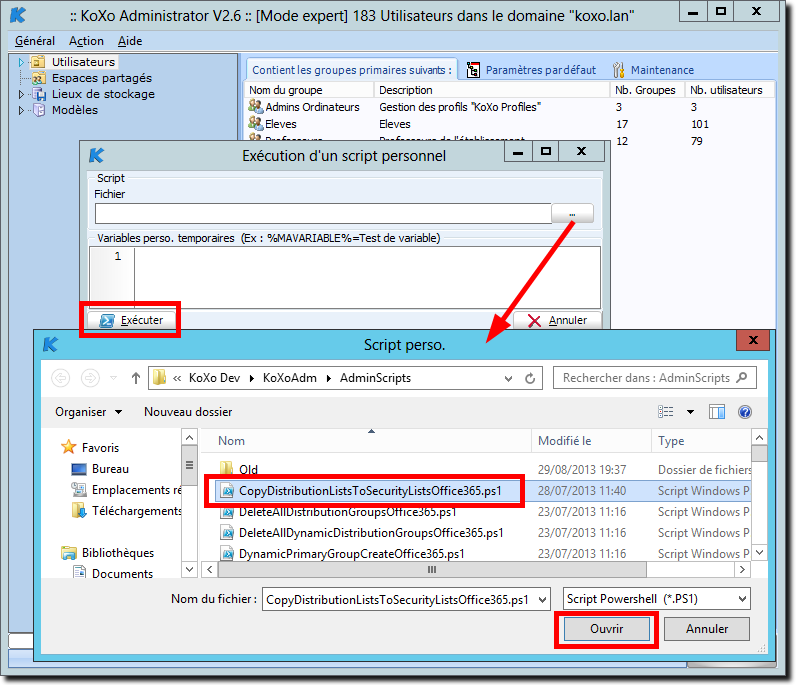Open the recent locations dropdown arrow
This screenshot has height=685, width=796.
[113, 378]
